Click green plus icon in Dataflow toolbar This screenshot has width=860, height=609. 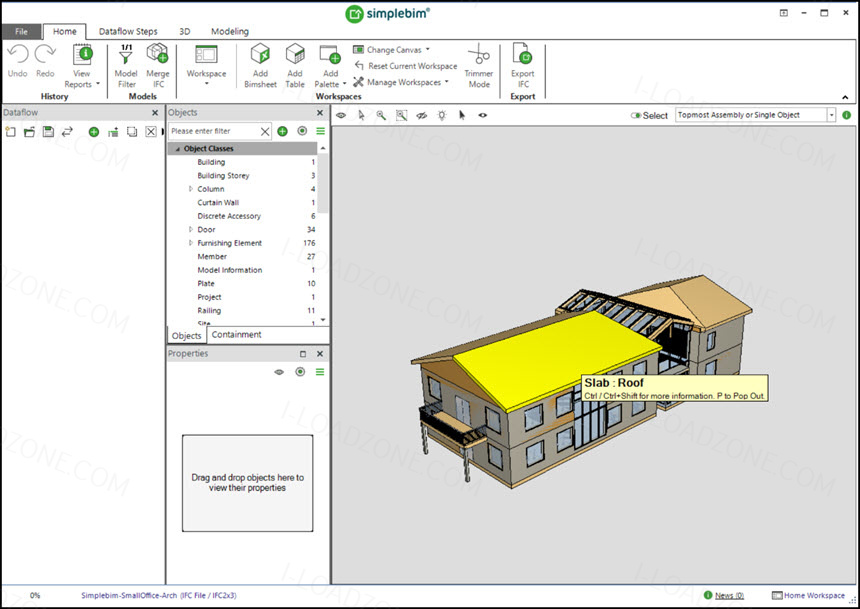click(x=94, y=132)
